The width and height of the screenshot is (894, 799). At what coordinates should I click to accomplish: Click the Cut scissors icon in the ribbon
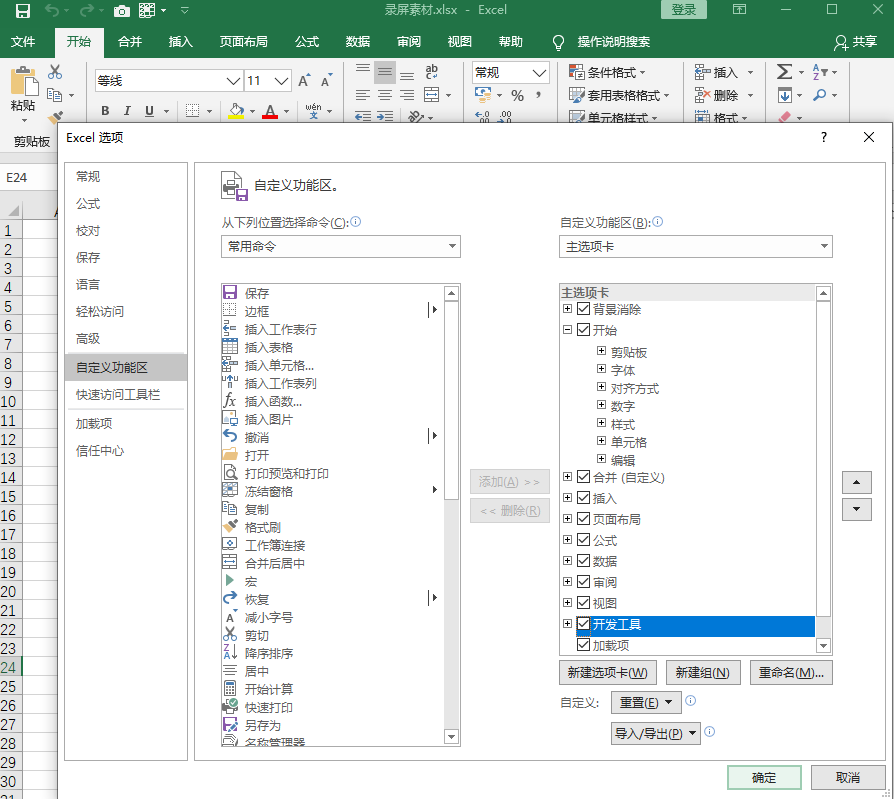click(x=55, y=72)
